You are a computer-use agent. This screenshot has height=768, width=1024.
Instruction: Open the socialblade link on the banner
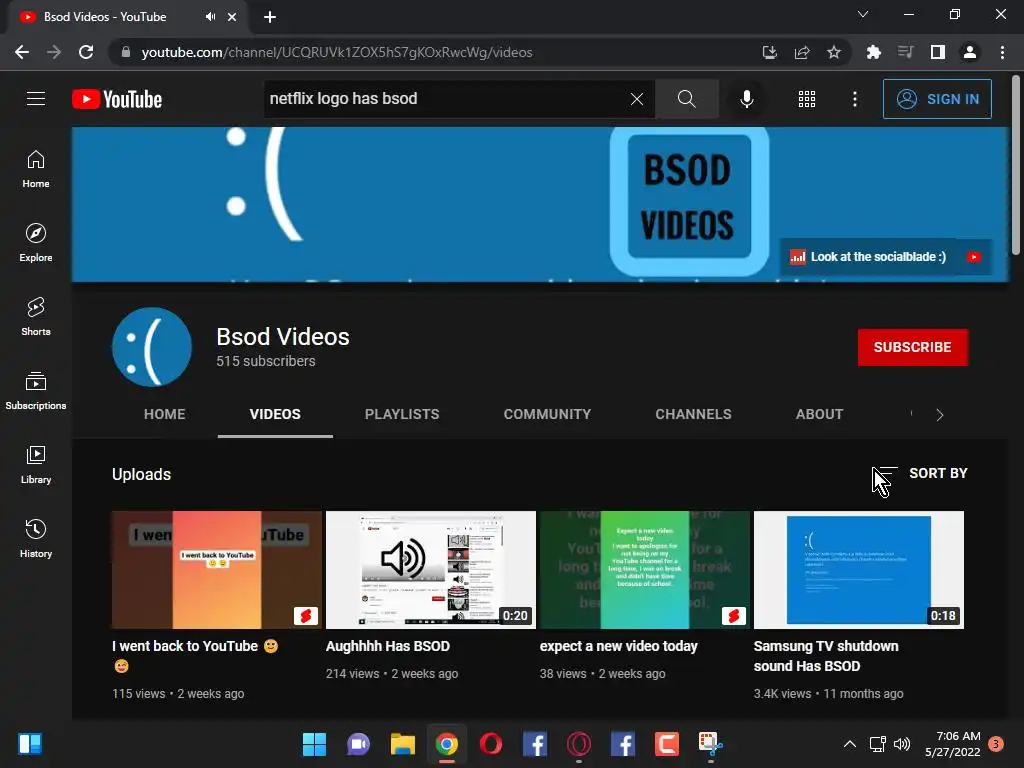coord(869,257)
